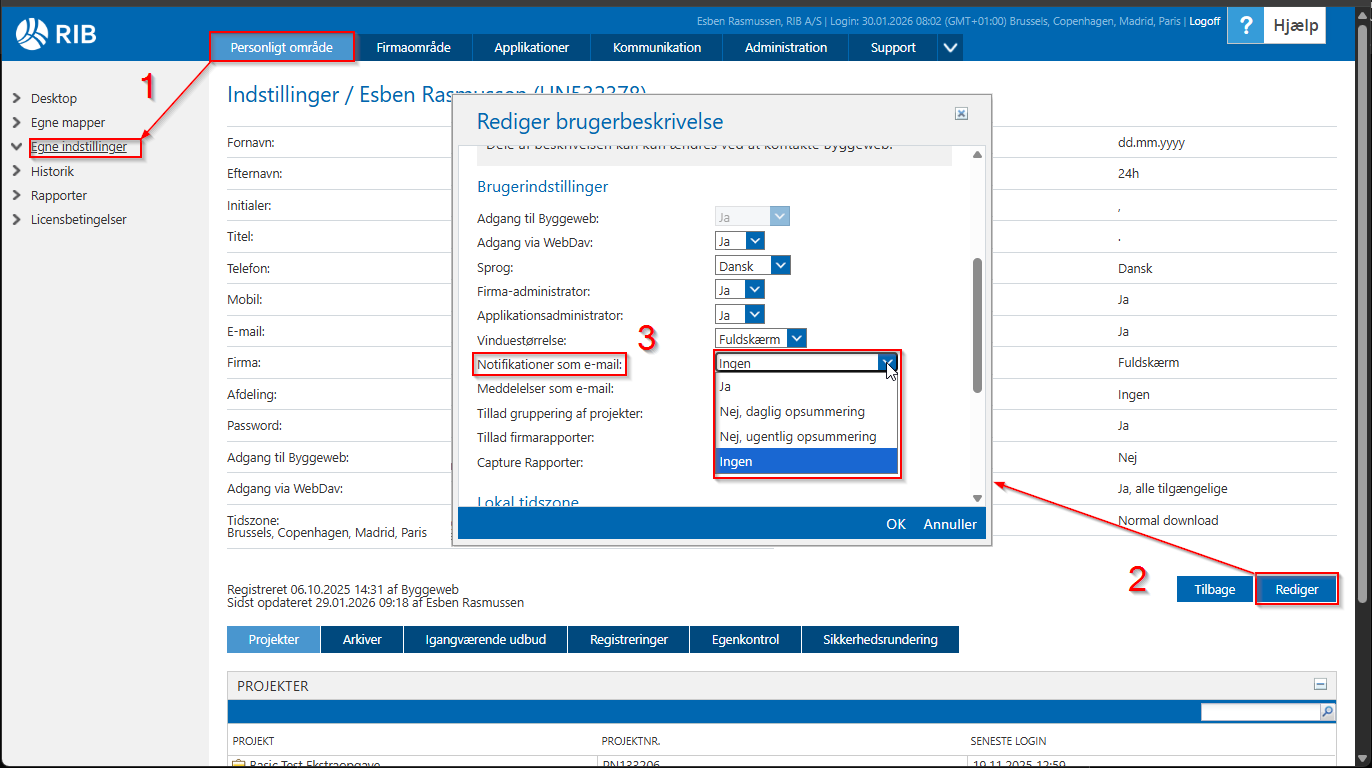Click Annuller in the dialog
Image resolution: width=1372 pixels, height=768 pixels.
click(x=950, y=524)
